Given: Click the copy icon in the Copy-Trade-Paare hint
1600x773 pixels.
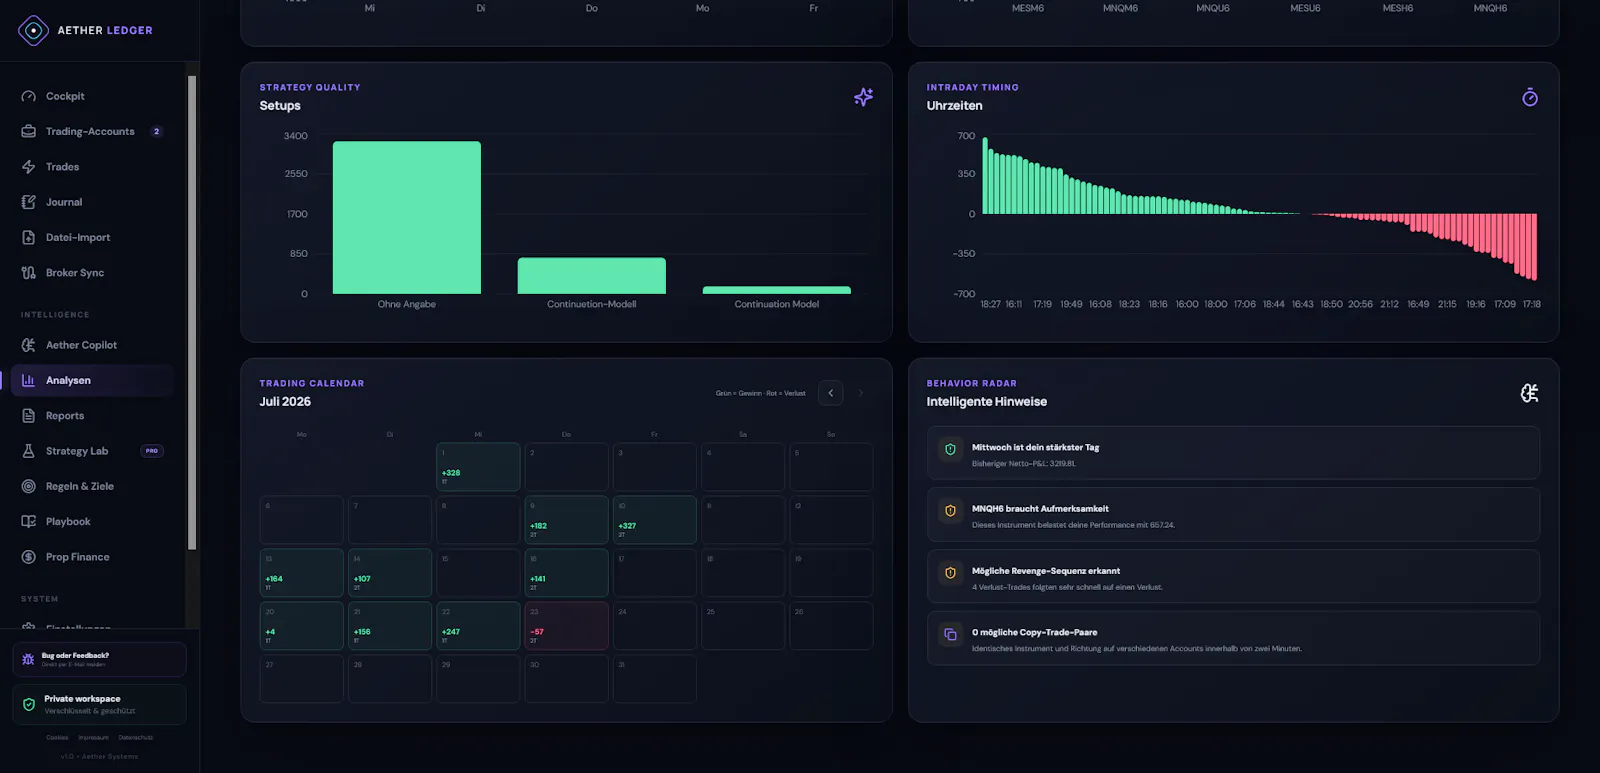Looking at the screenshot, I should 950,634.
